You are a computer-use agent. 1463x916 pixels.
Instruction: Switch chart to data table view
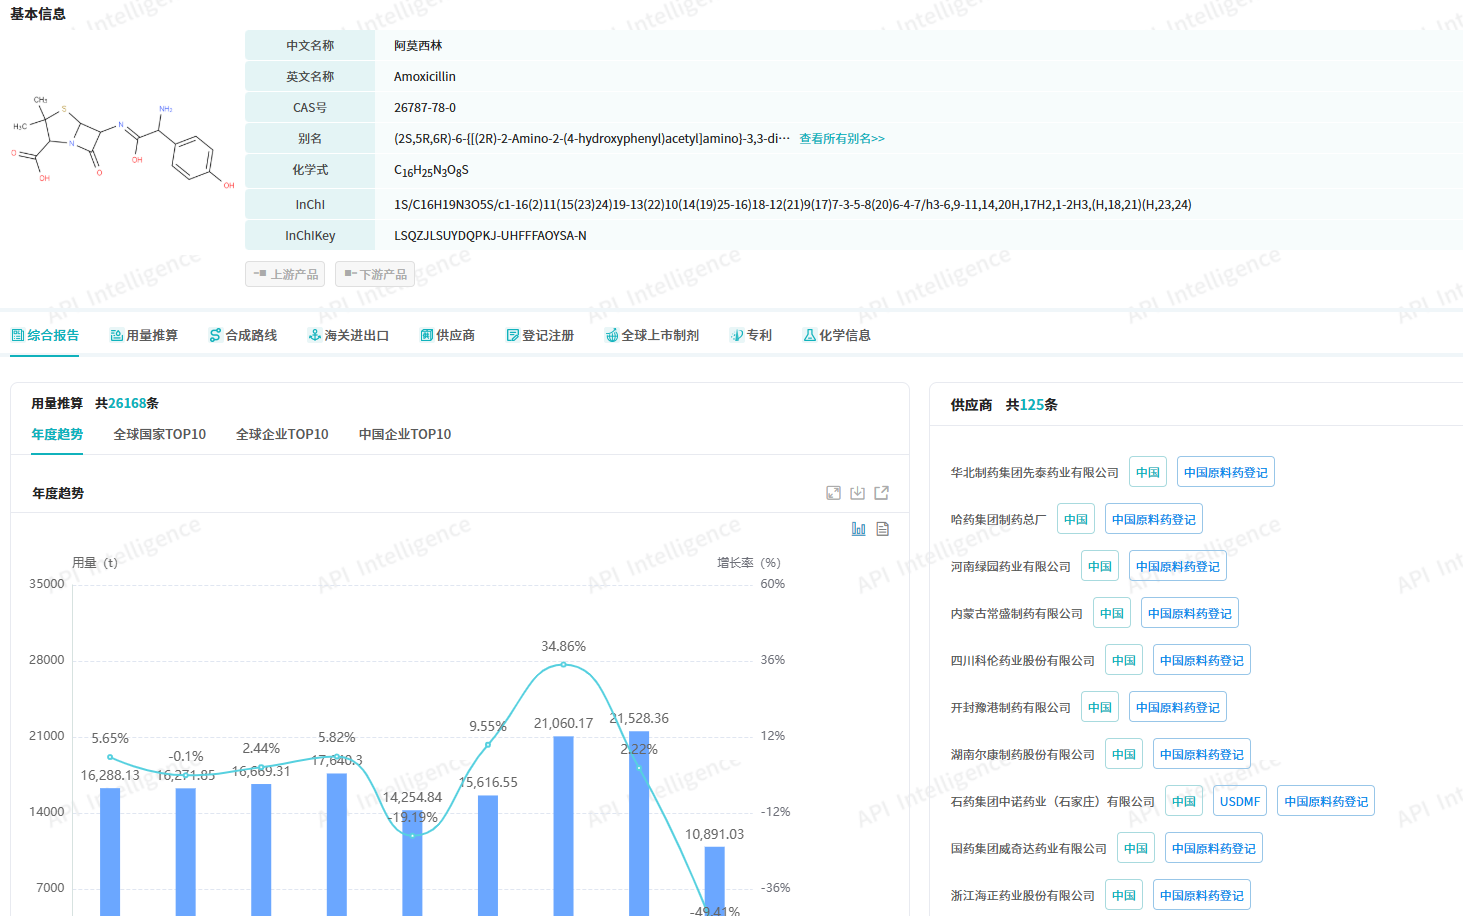(882, 529)
